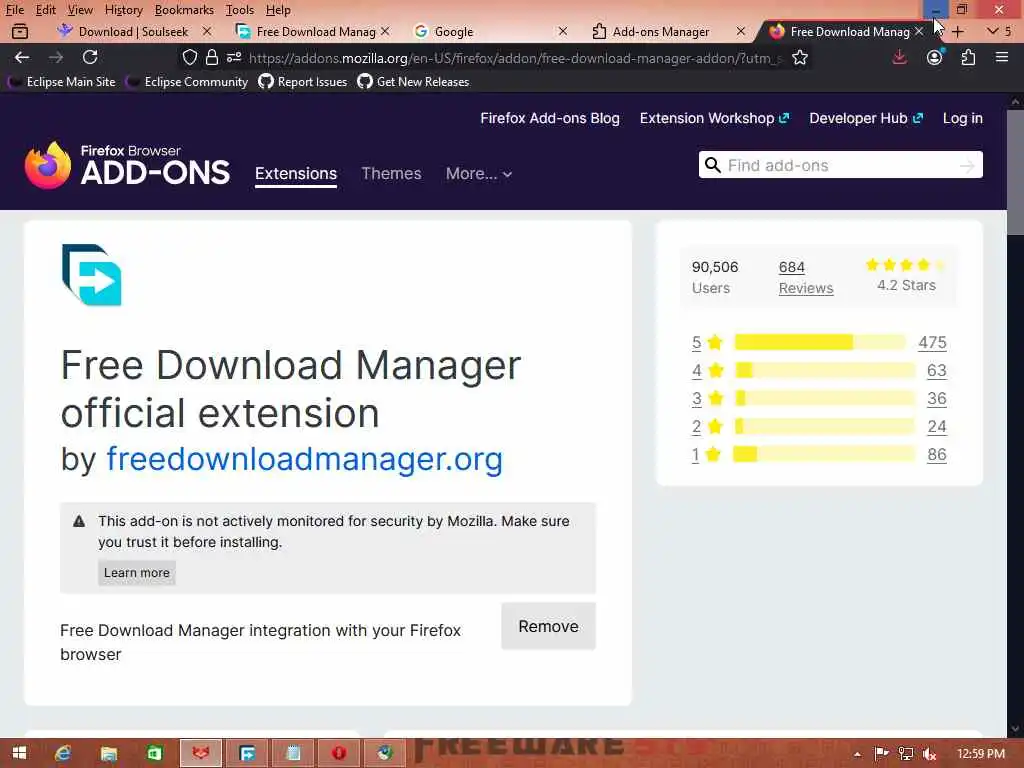The image size is (1024, 768).
Task: Go back to the previous page
Action: tap(22, 57)
